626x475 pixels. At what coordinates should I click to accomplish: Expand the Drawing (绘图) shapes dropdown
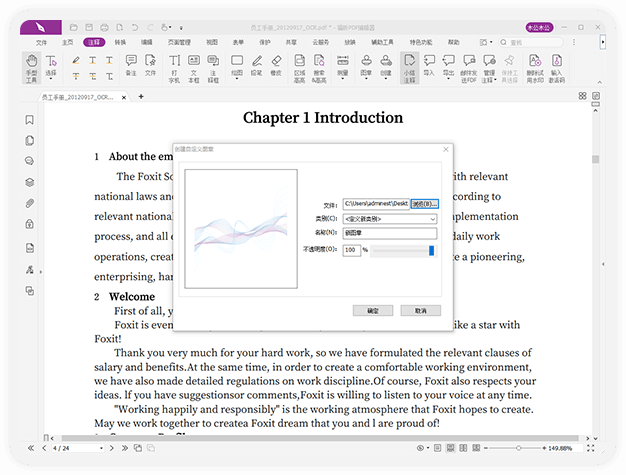[237, 79]
